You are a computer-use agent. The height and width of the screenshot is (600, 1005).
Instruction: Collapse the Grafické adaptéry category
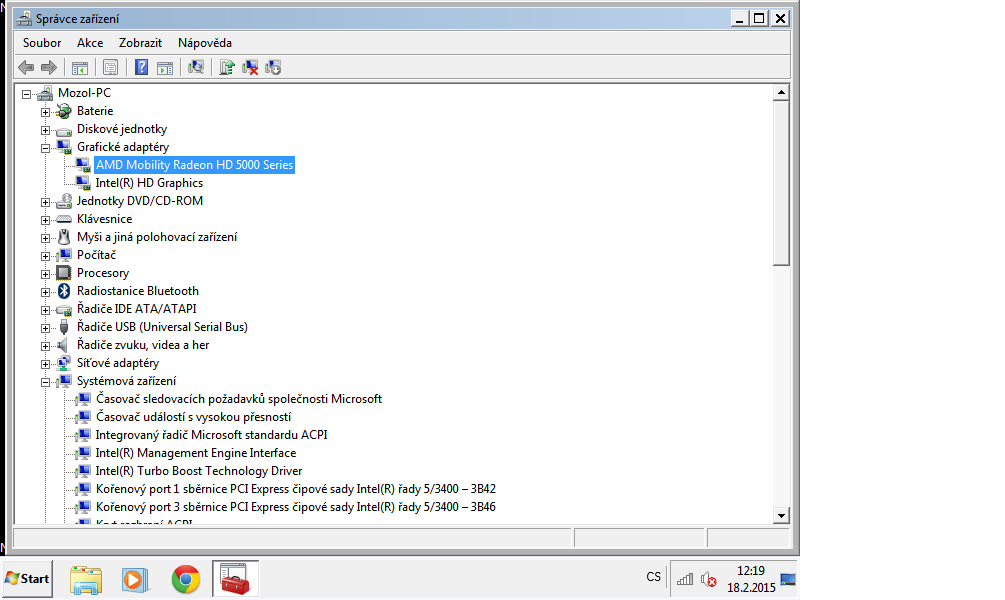pyautogui.click(x=46, y=148)
